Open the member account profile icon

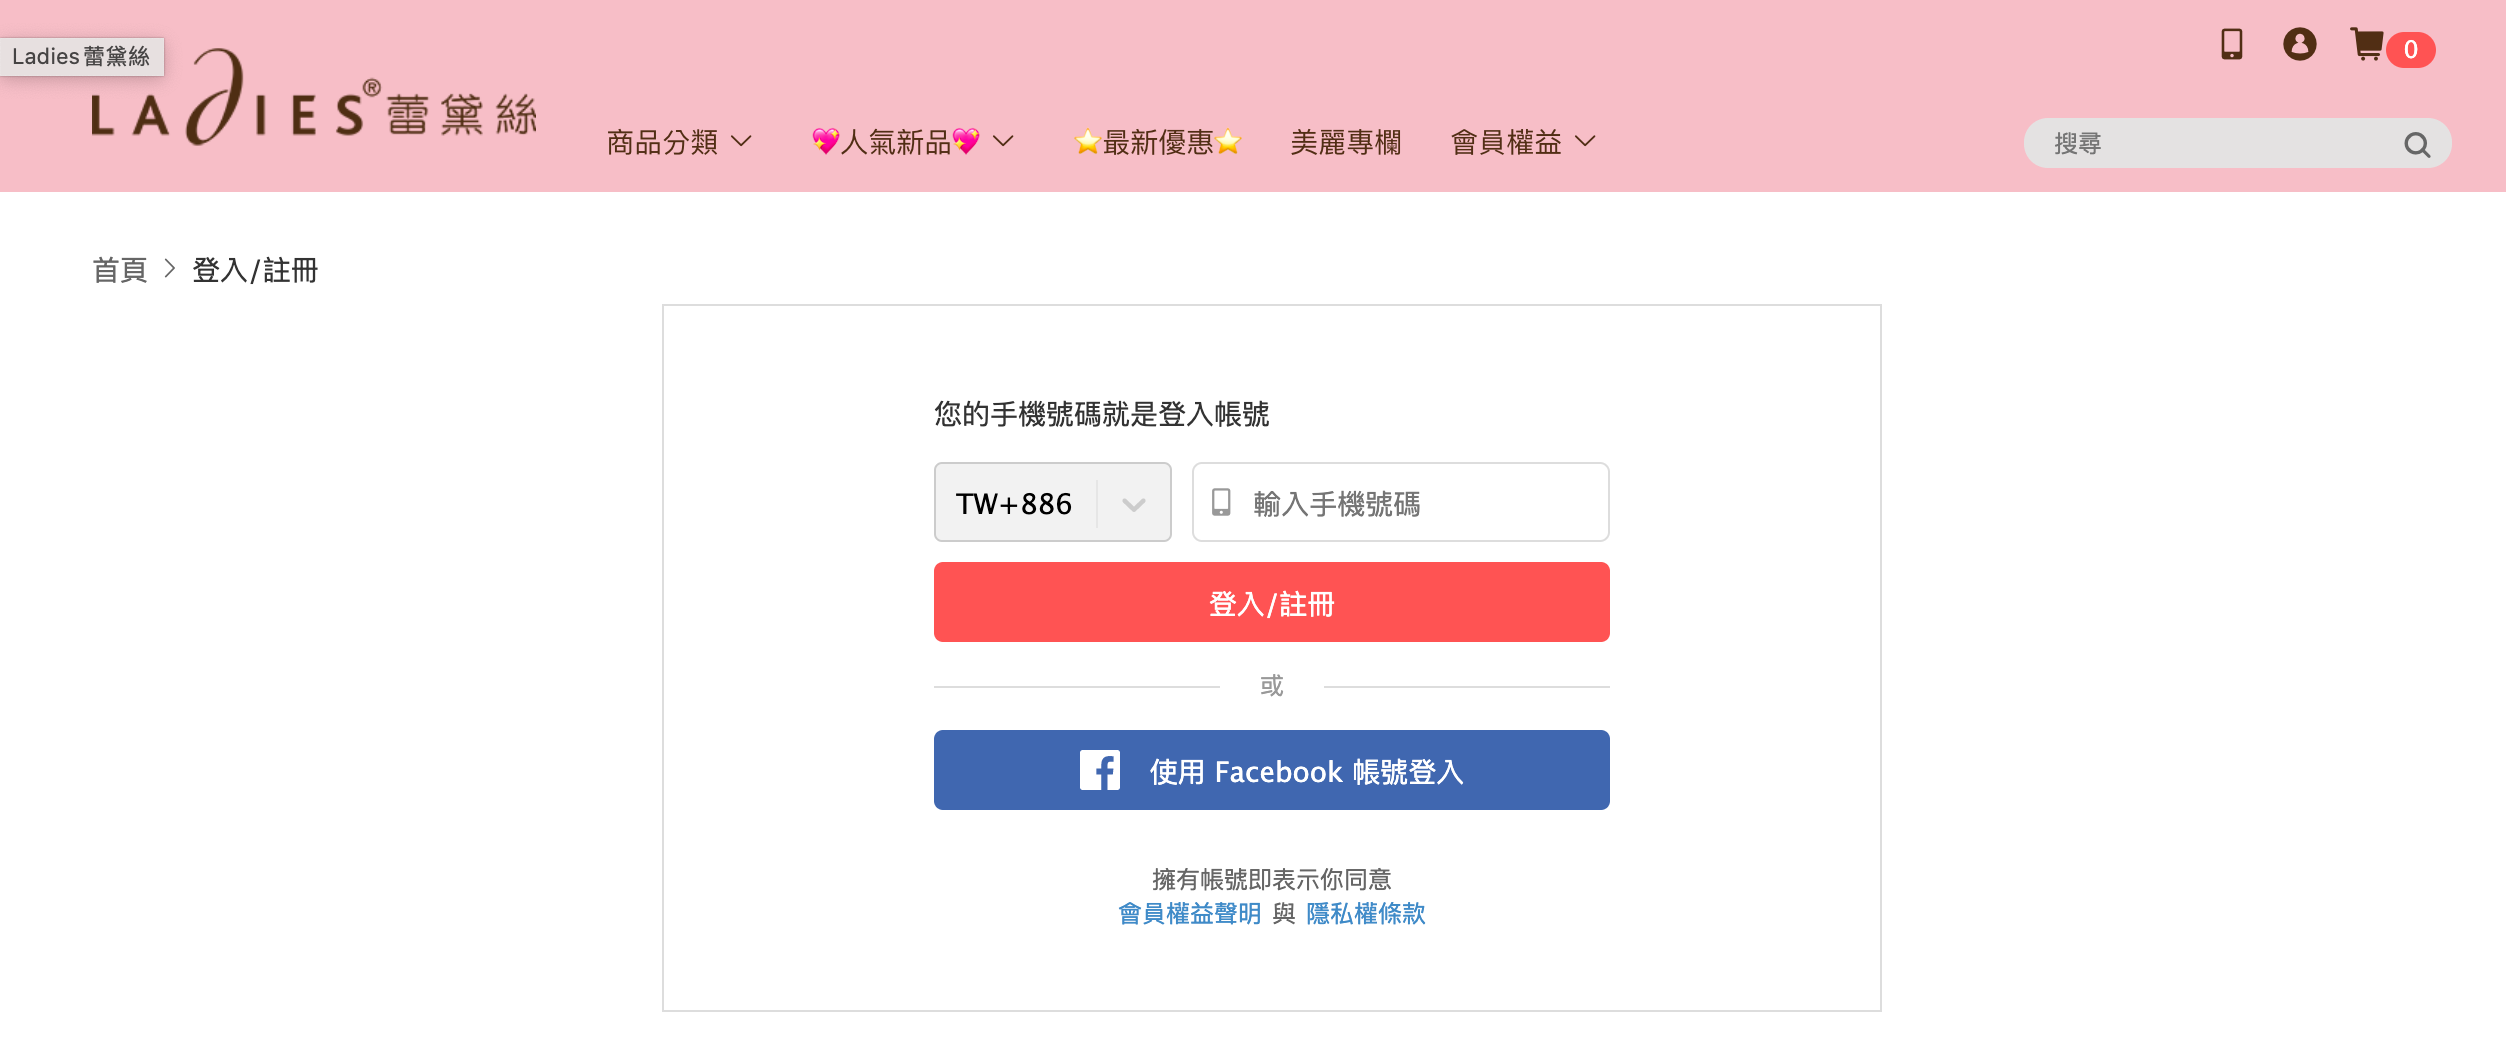point(2299,44)
